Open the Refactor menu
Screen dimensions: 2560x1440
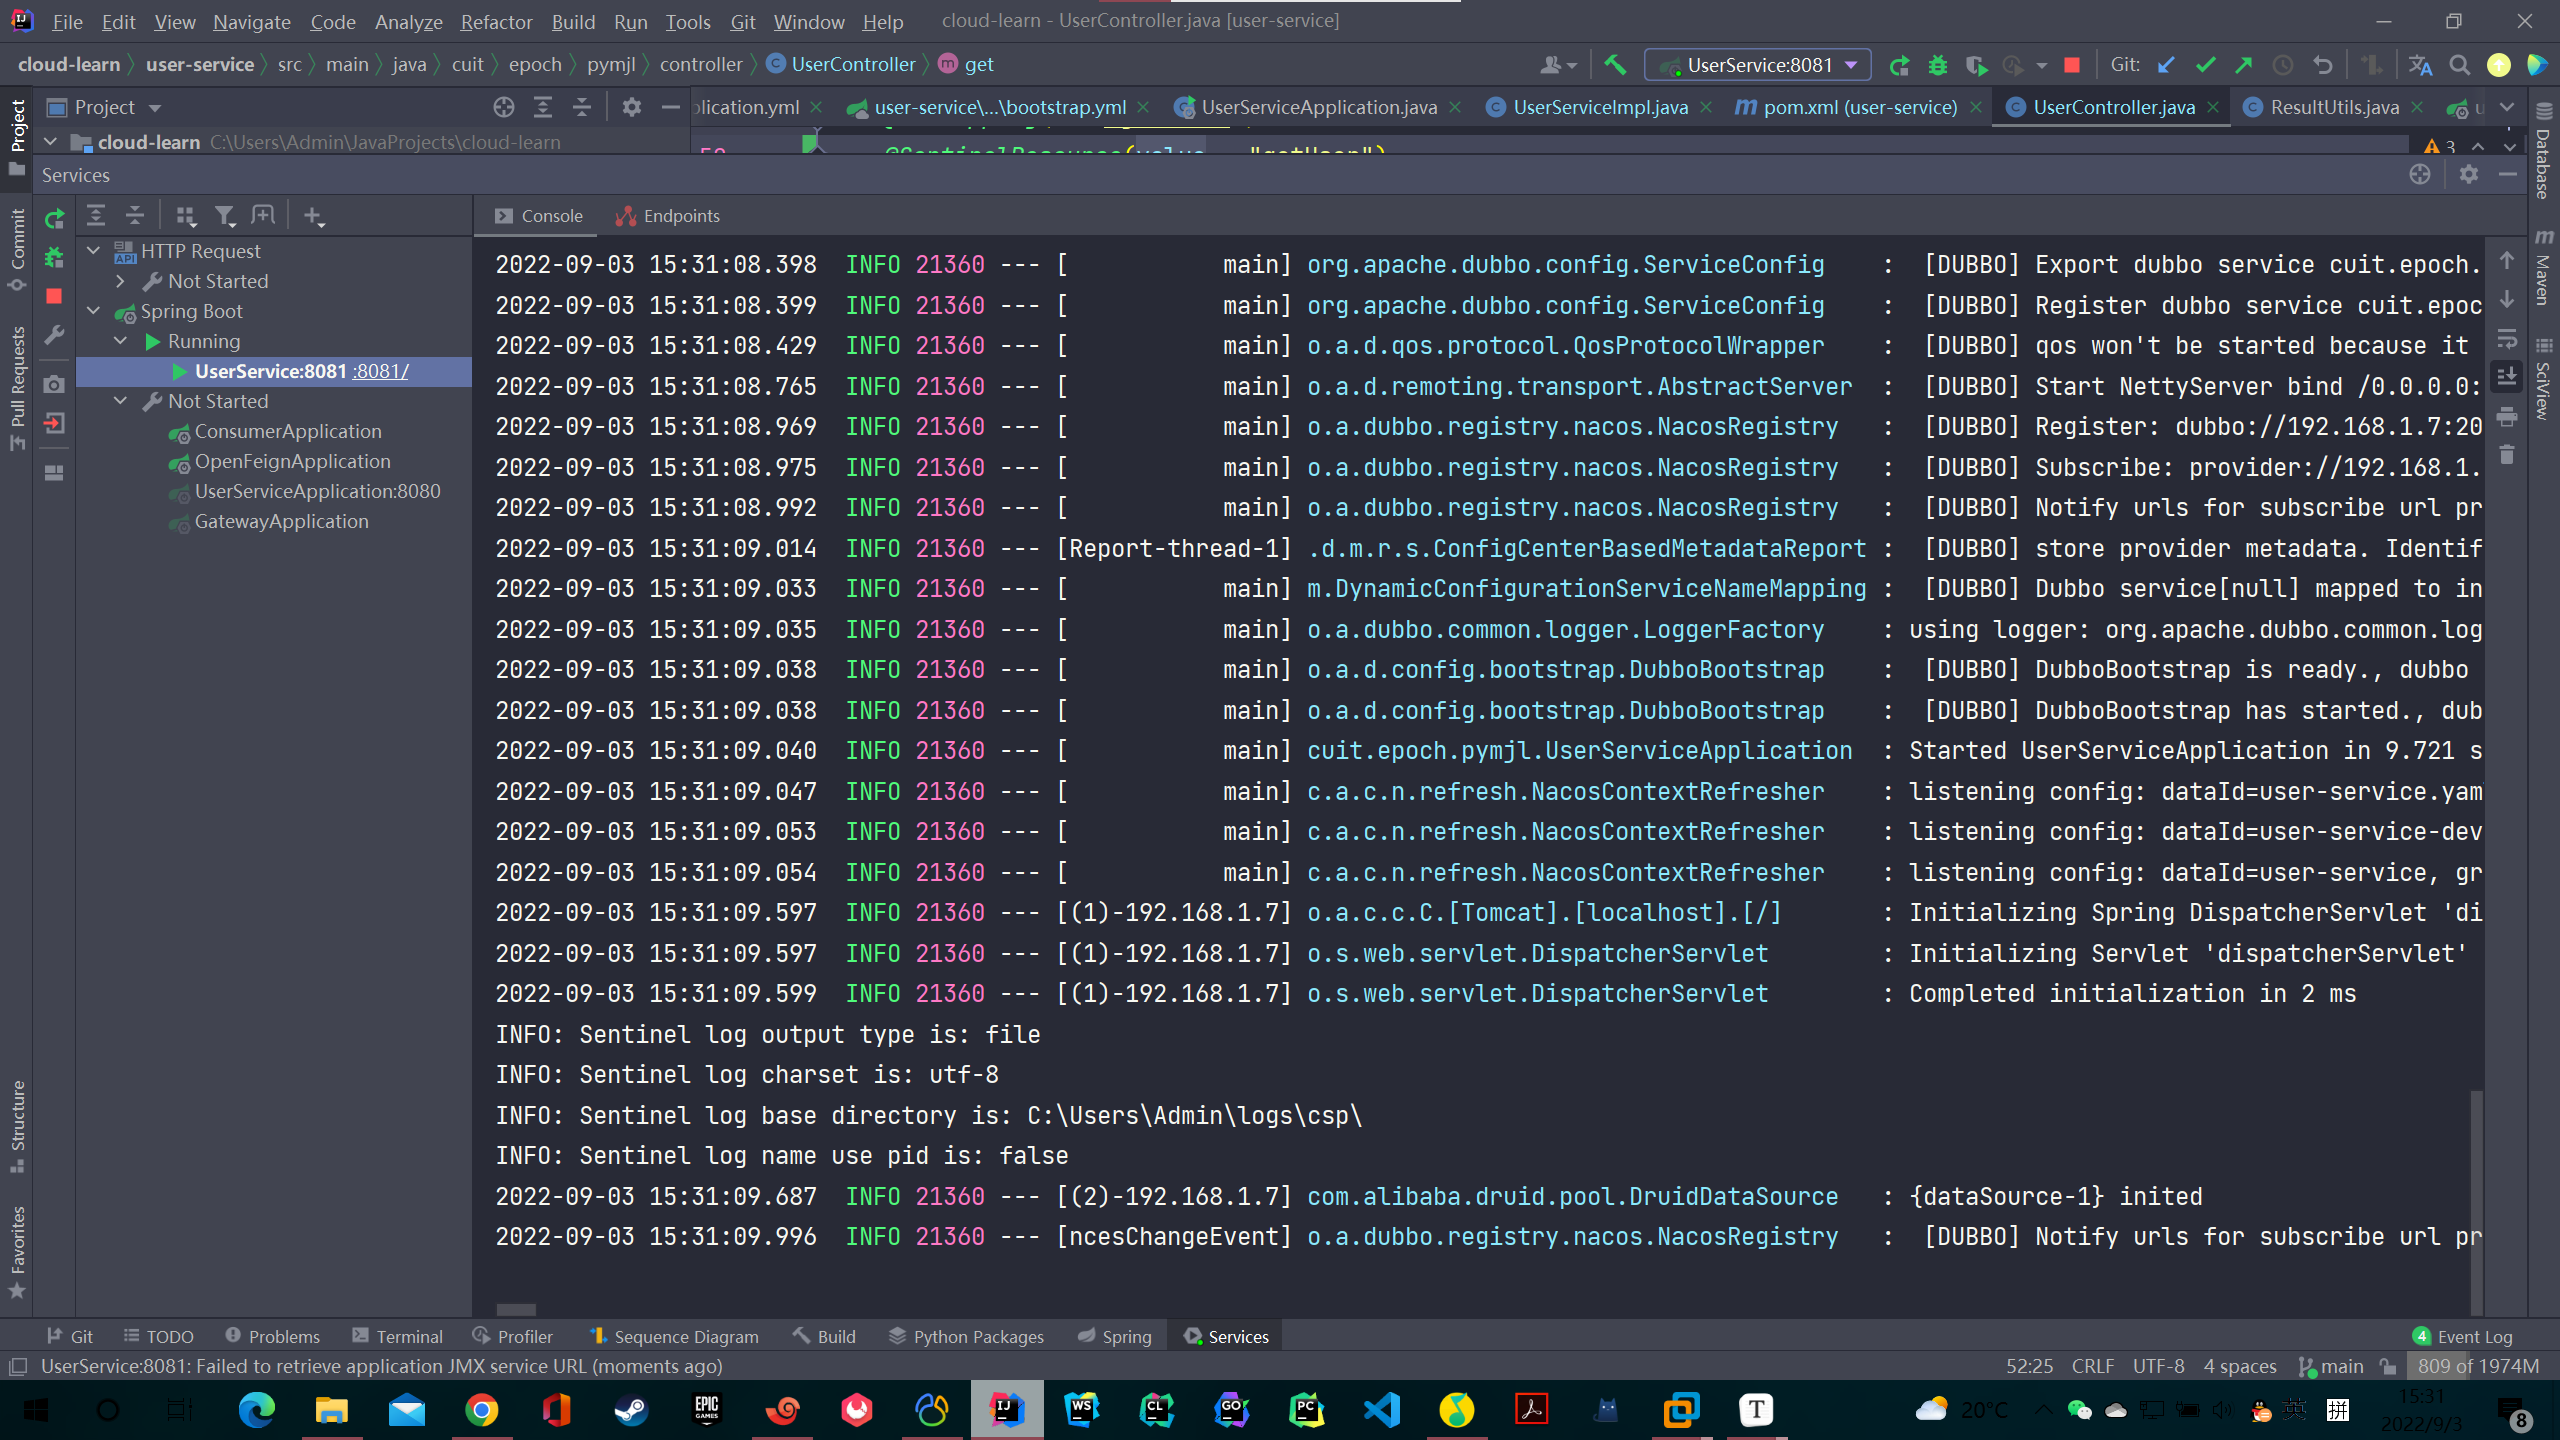click(496, 21)
